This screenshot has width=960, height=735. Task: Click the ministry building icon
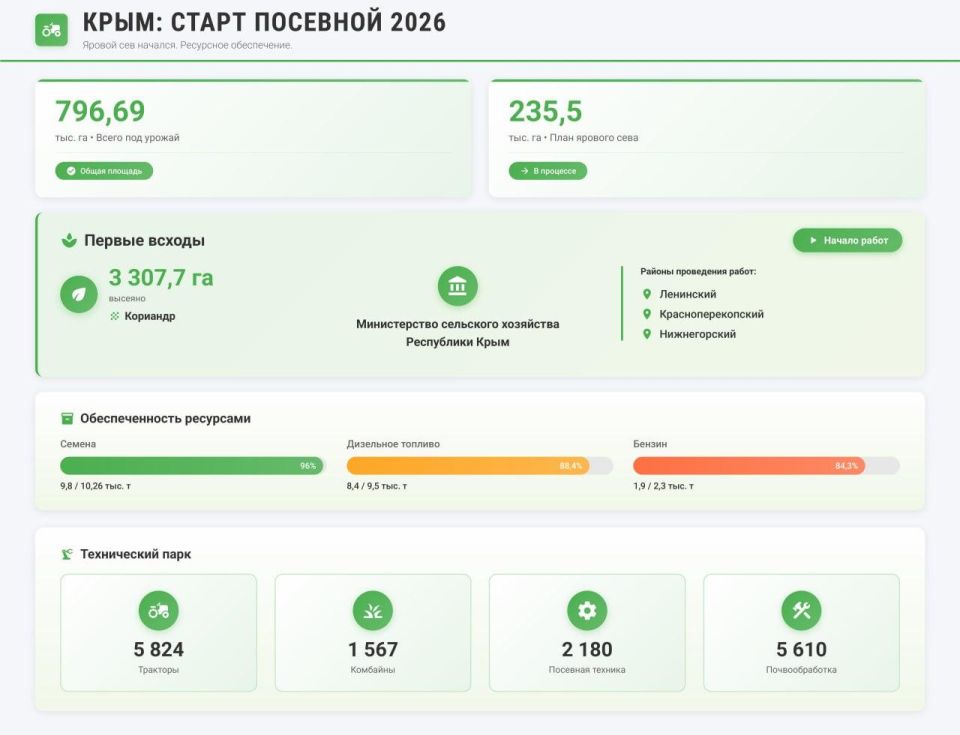pos(458,286)
